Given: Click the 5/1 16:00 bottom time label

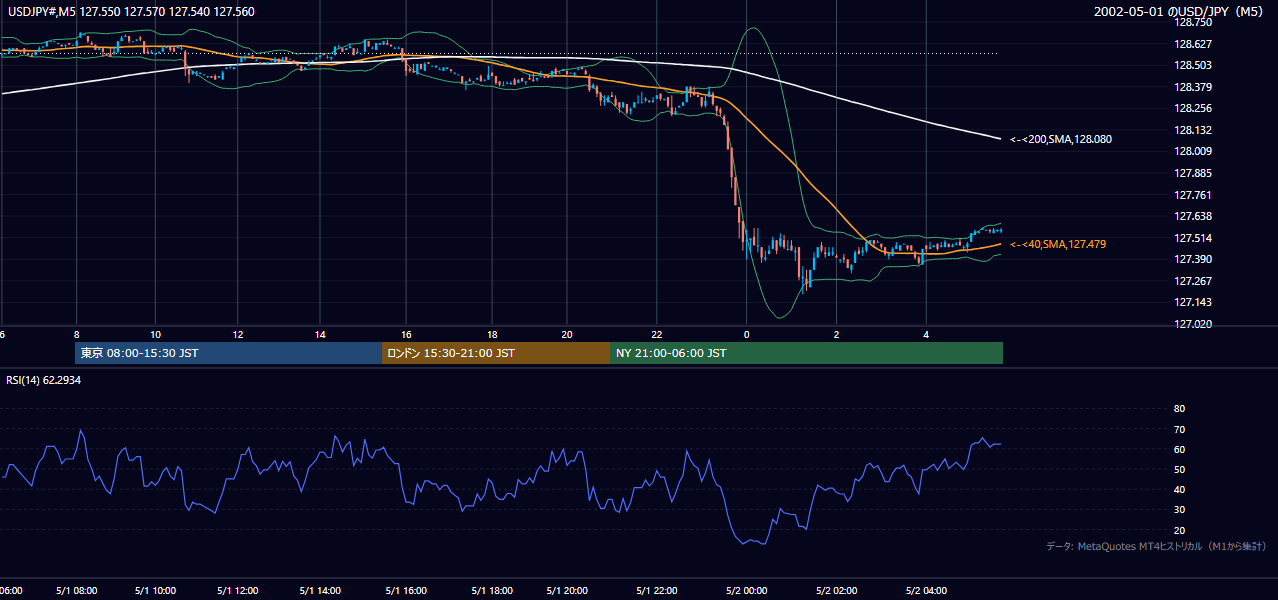Looking at the screenshot, I should [x=406, y=591].
